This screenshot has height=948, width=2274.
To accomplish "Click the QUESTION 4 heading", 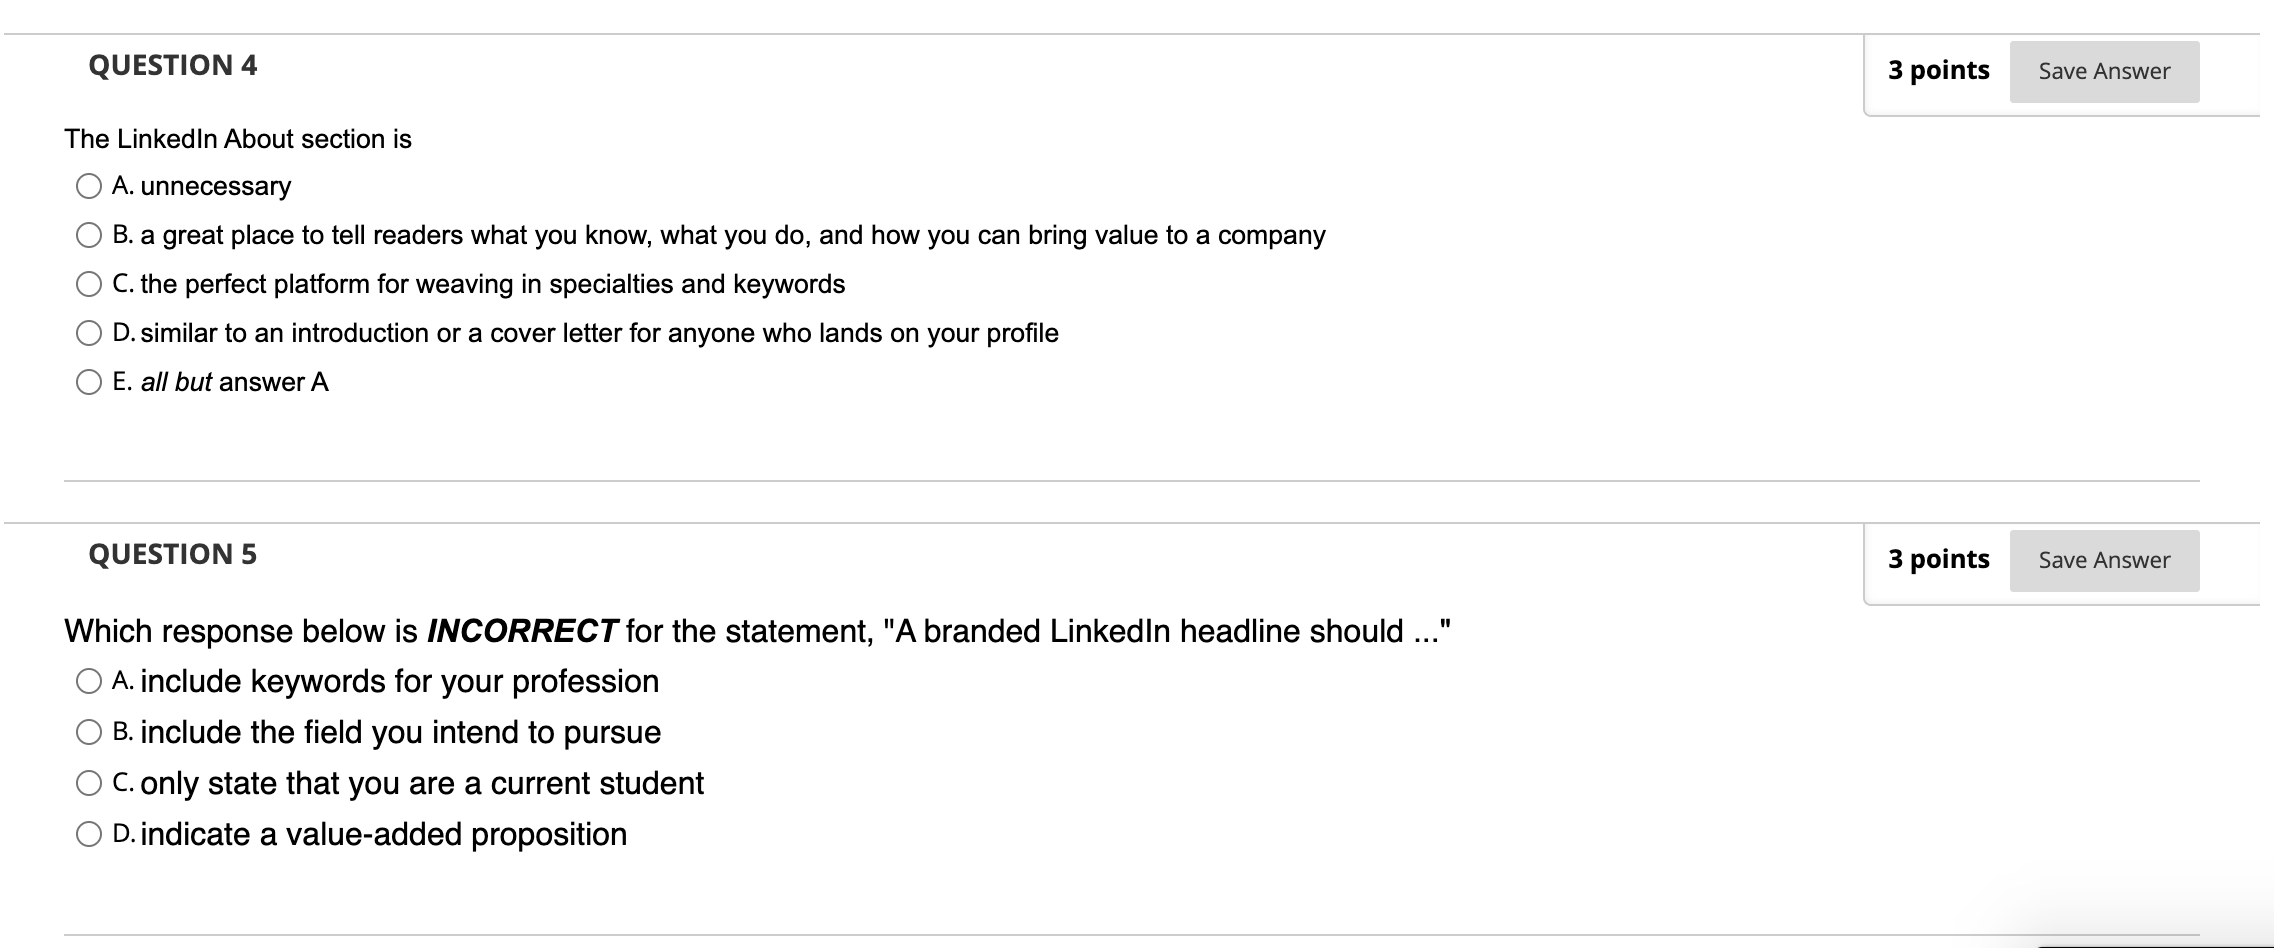I will 173,66.
